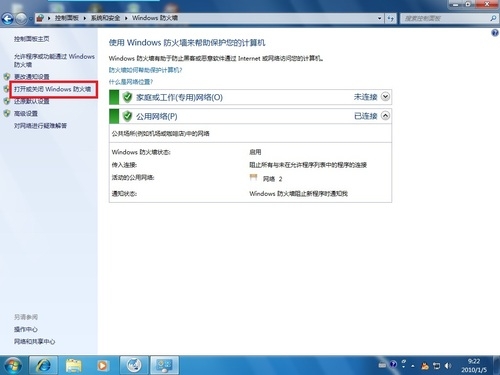Open 对网络进行疑难解答 link
This screenshot has height=375, width=500.
pos(40,126)
